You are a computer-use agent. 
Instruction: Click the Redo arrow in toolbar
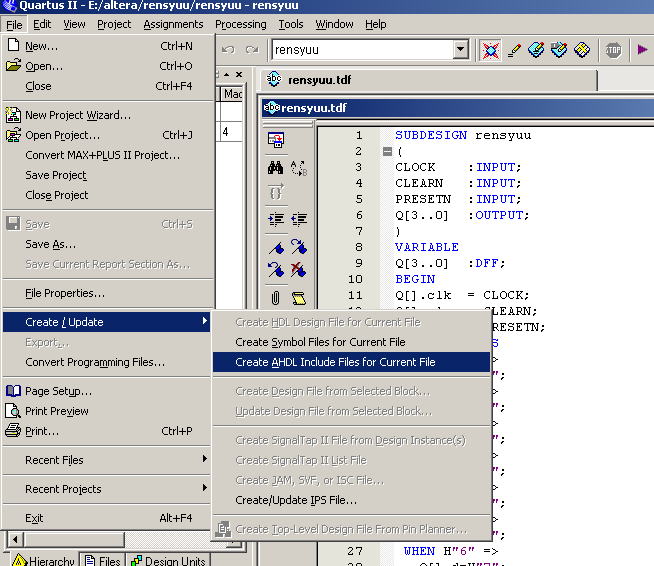(252, 50)
